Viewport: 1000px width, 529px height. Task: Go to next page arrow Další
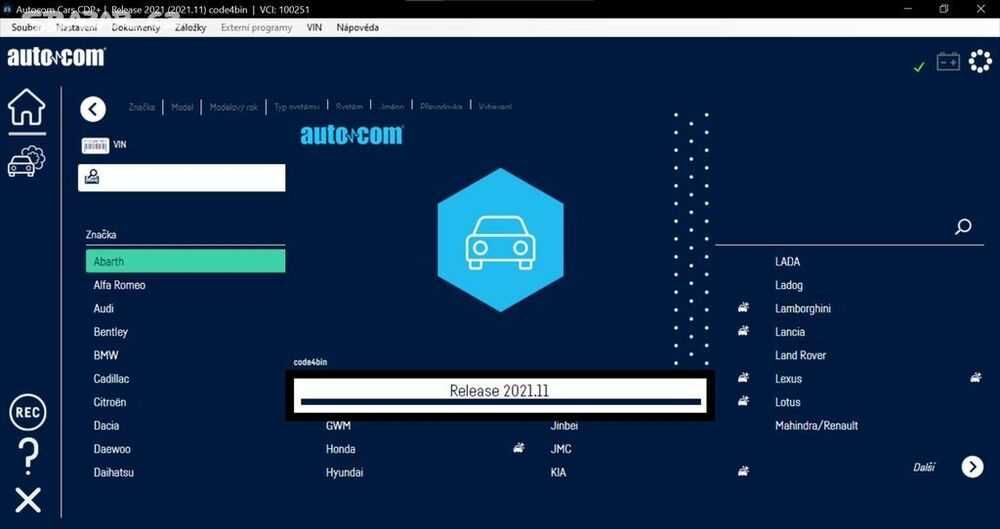[973, 467]
